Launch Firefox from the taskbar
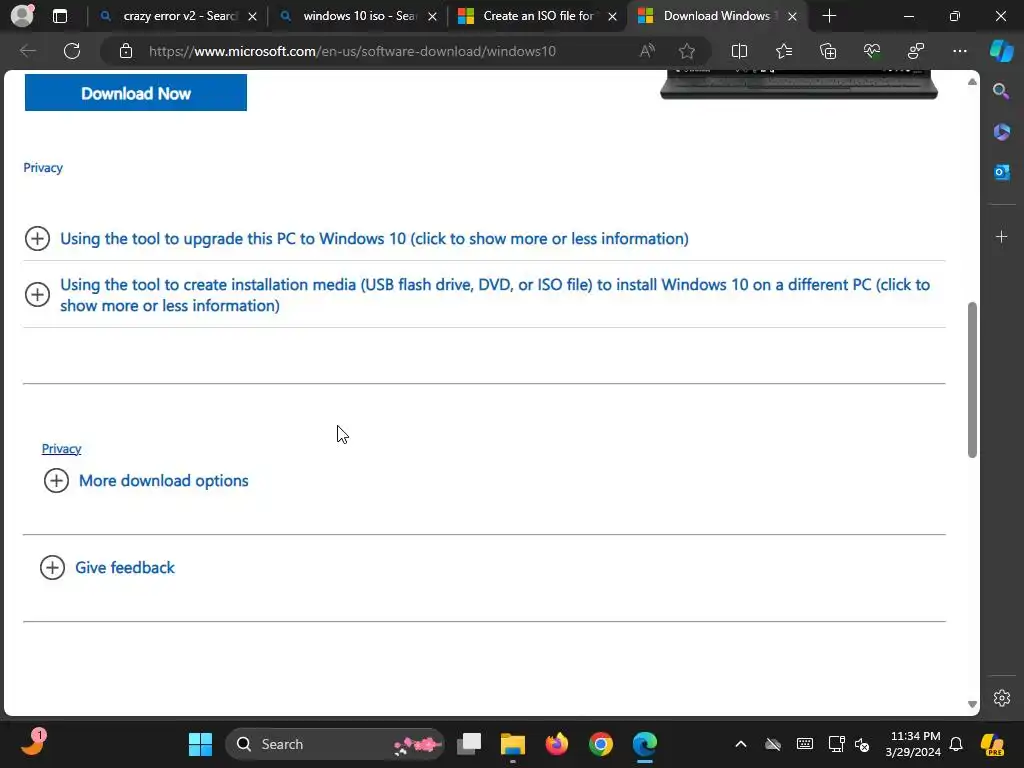Image resolution: width=1024 pixels, height=768 pixels. click(x=556, y=744)
